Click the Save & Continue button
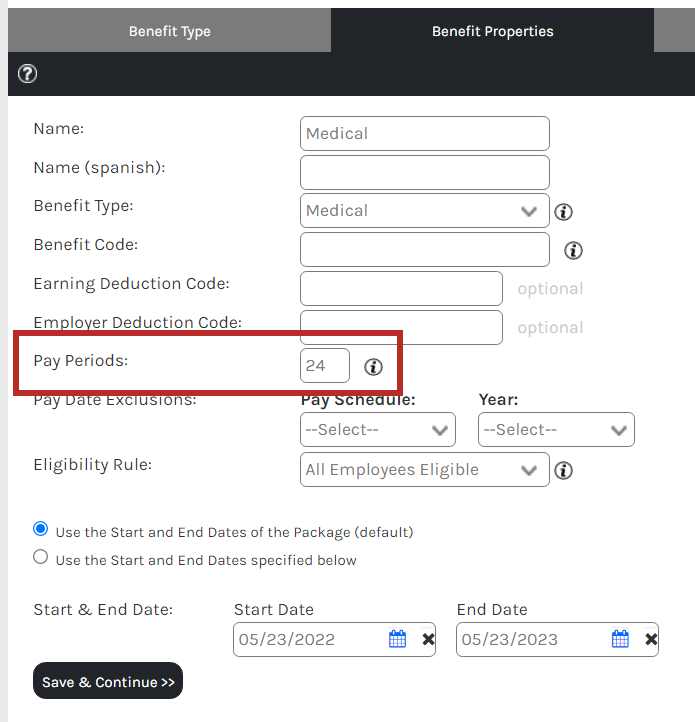Screen dimensions: 695x722 108,681
